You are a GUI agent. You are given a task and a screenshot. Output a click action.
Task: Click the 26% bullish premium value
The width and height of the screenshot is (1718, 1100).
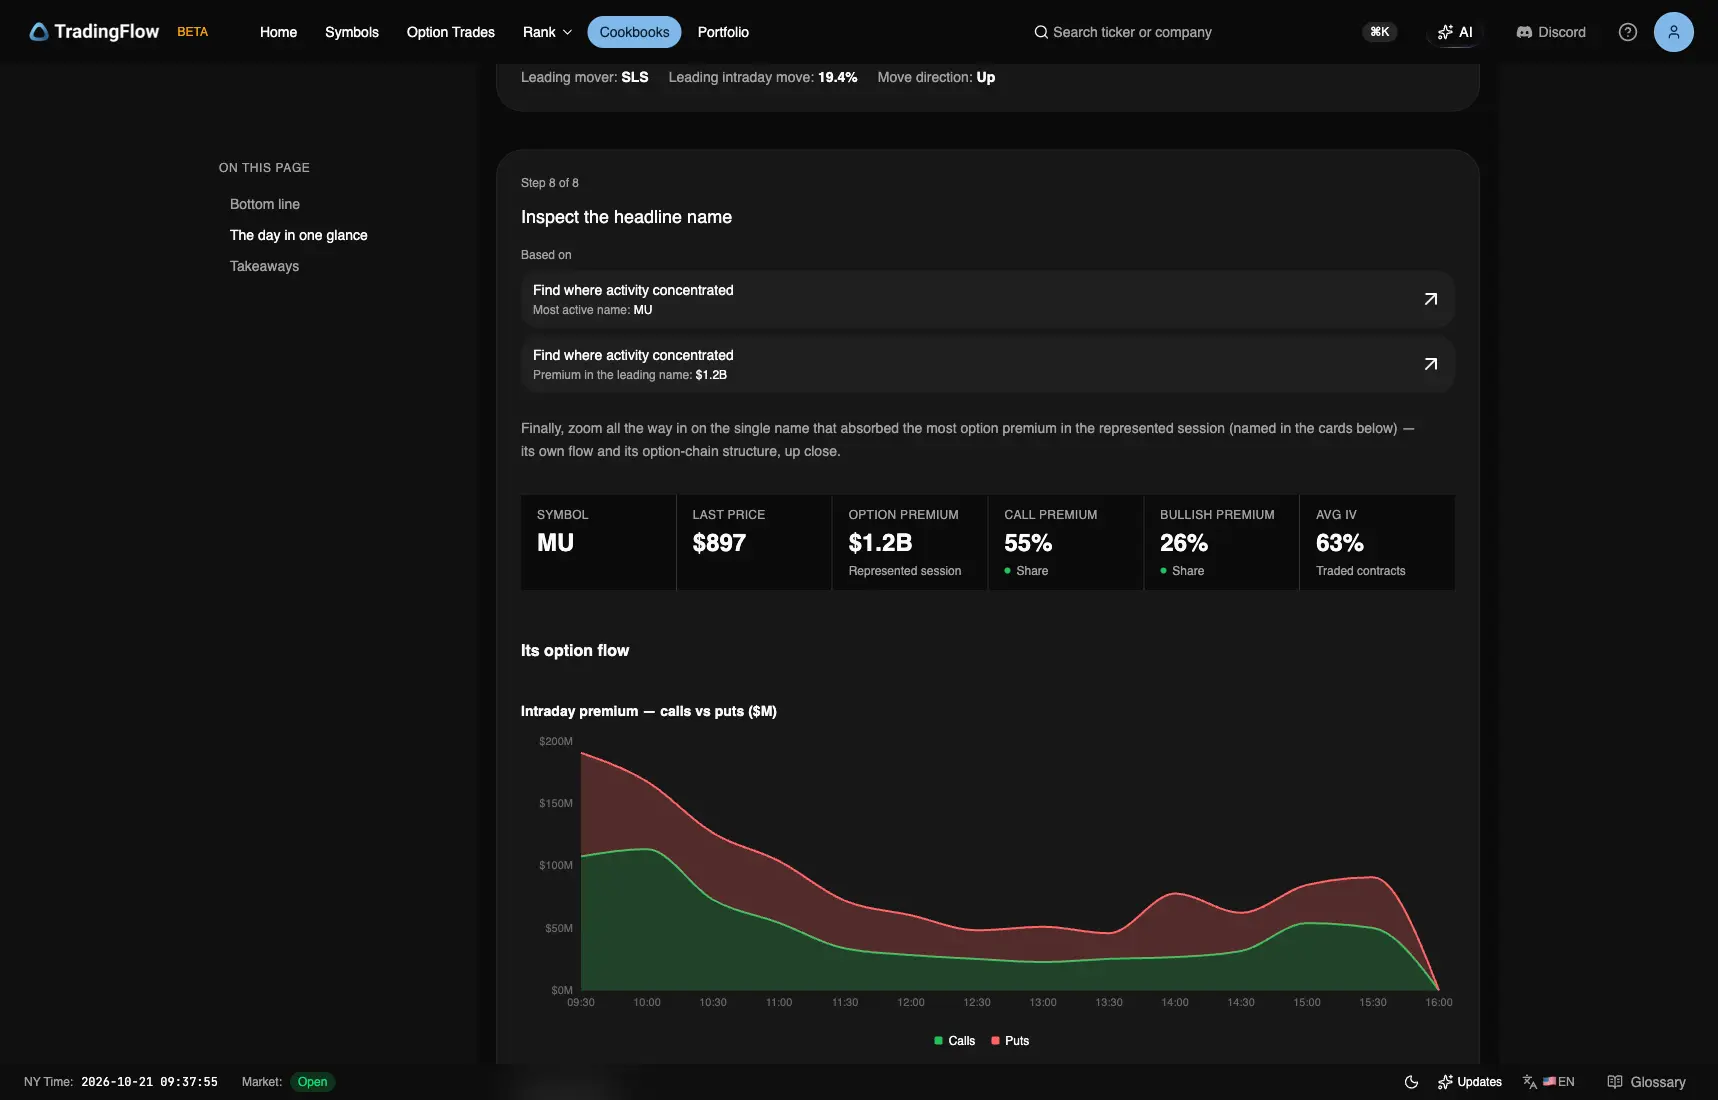click(1184, 543)
